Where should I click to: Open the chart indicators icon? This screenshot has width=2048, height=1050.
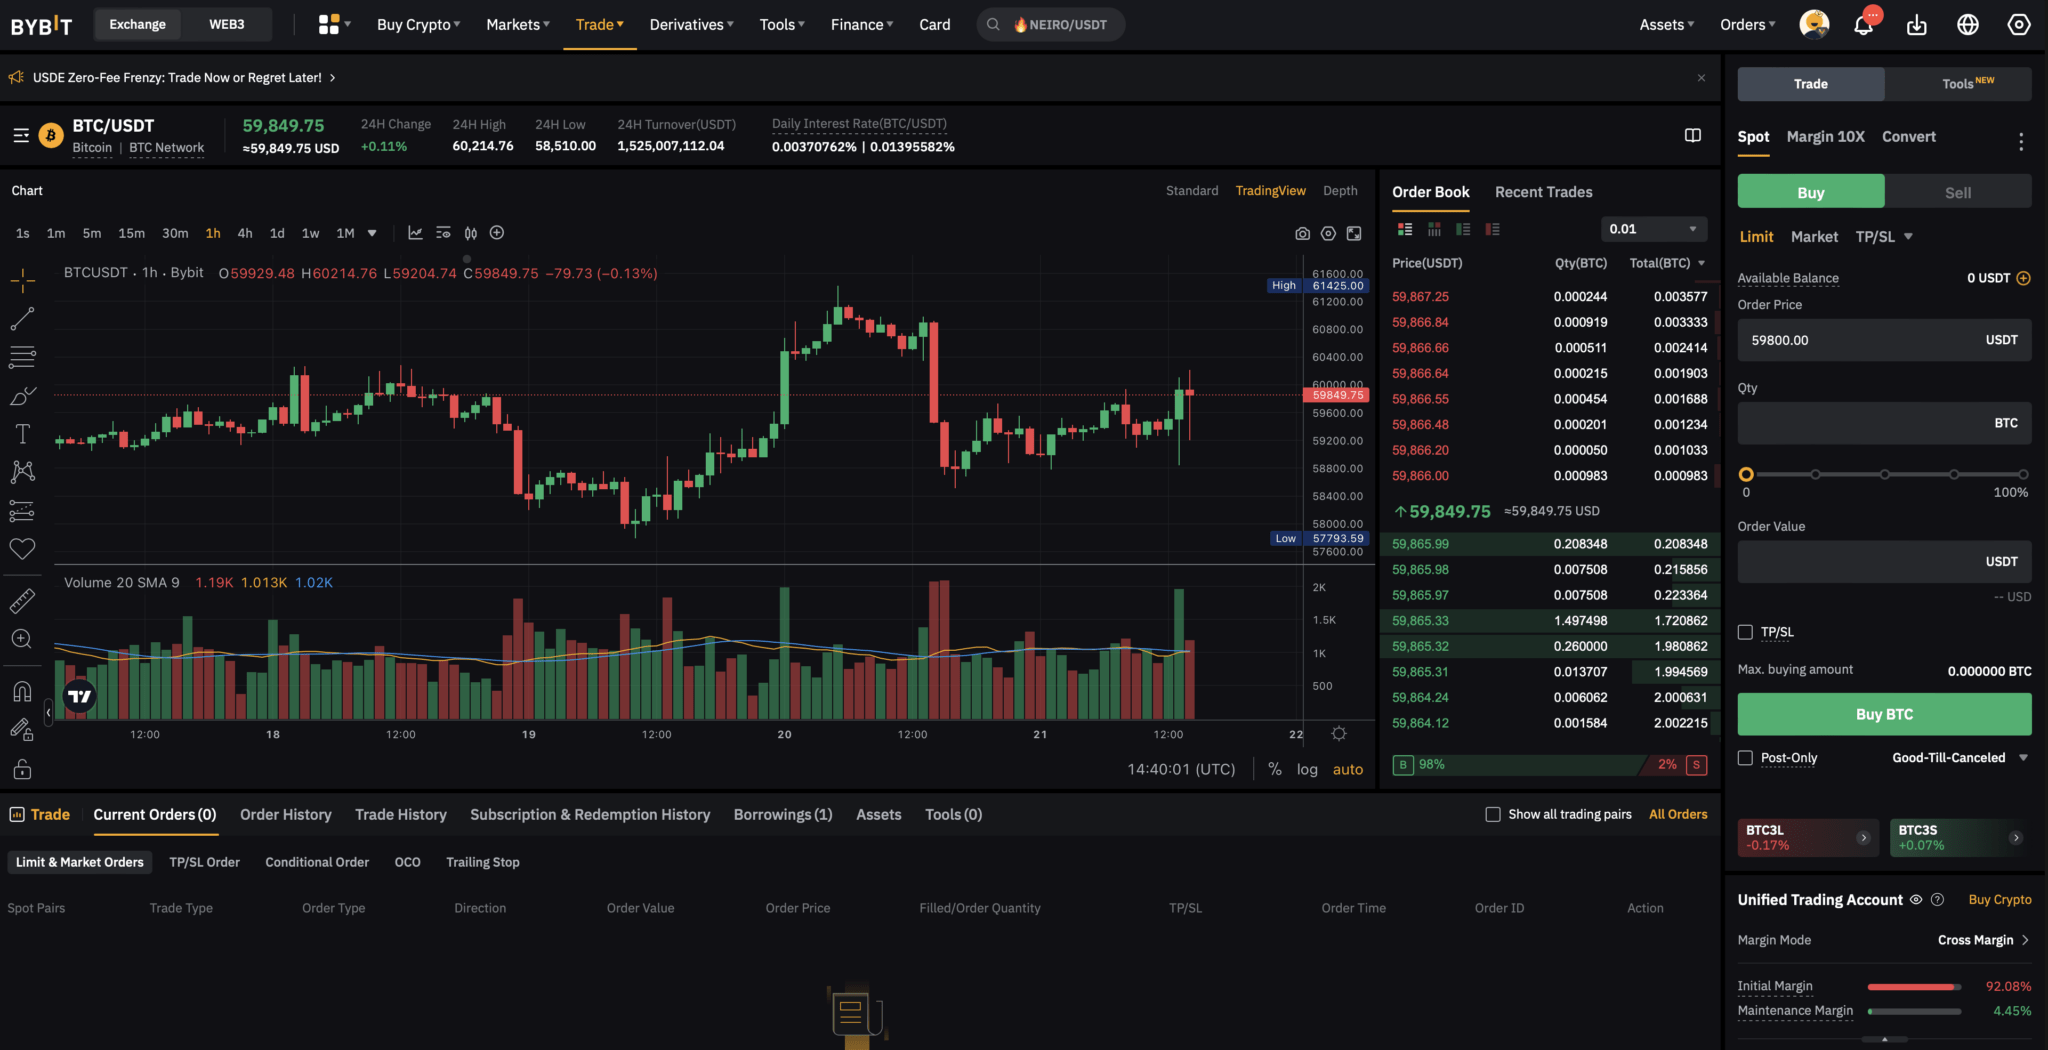tap(415, 233)
